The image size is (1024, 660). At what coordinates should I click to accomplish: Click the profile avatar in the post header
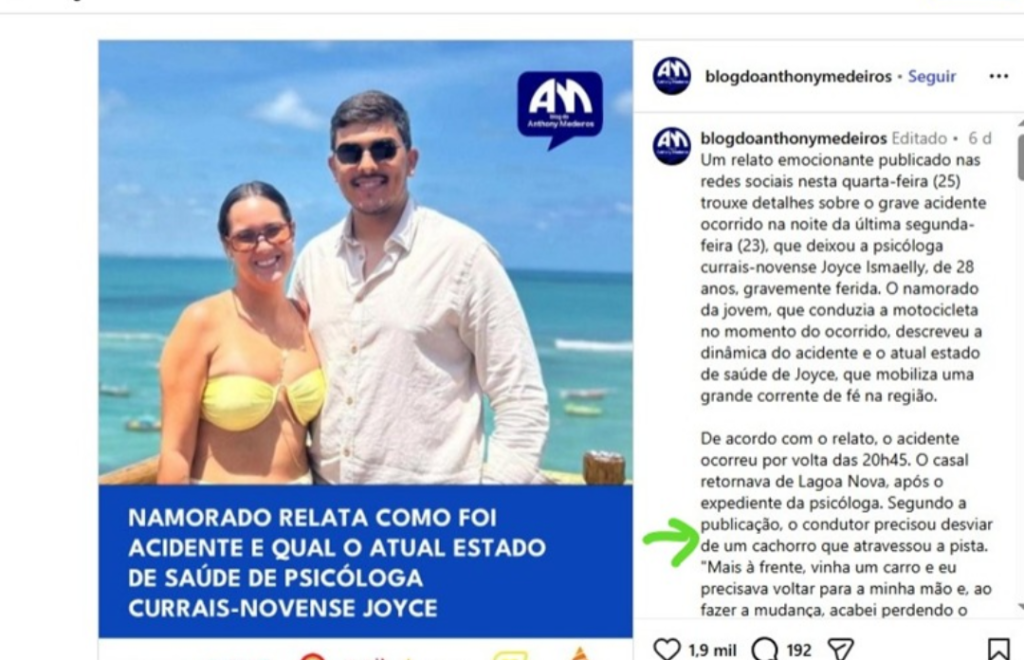coord(672,76)
